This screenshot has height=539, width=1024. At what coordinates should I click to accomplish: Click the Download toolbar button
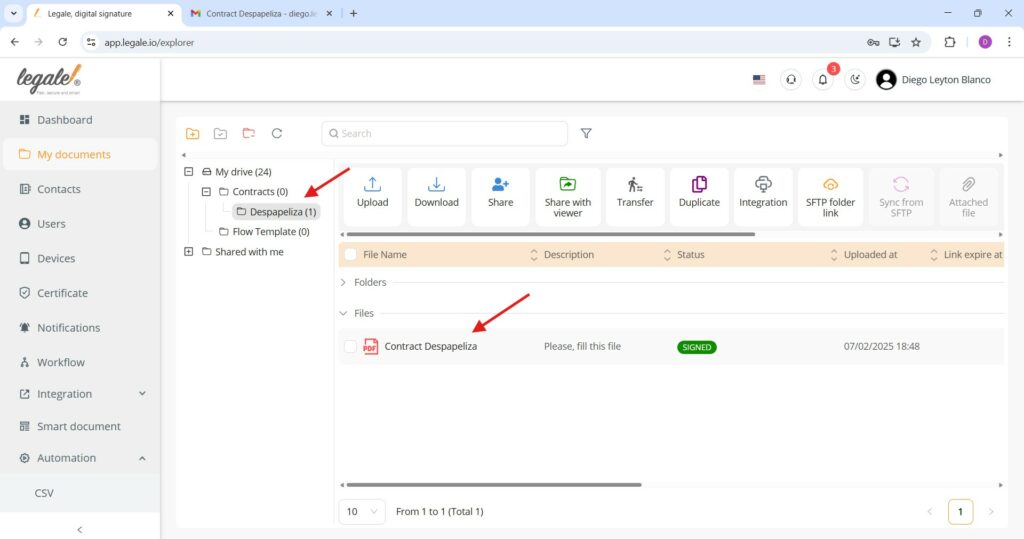(x=436, y=197)
